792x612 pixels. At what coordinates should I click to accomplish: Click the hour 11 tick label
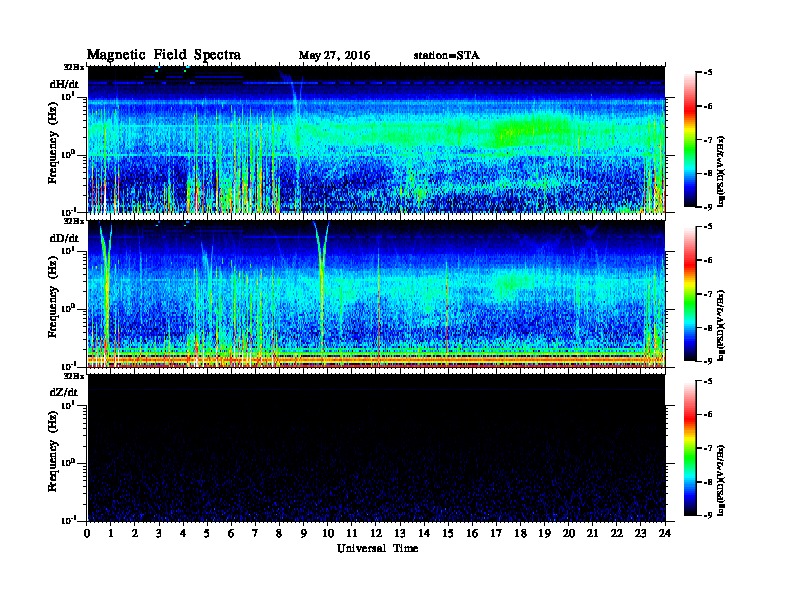tap(352, 533)
